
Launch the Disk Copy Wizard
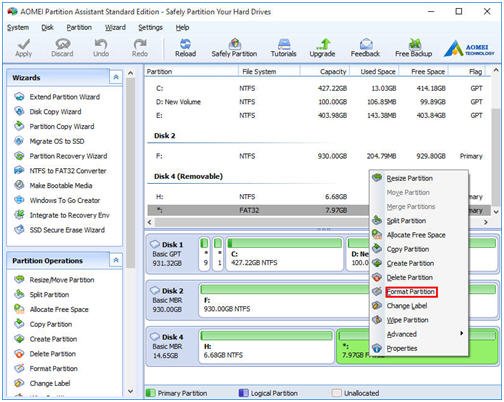(48, 112)
